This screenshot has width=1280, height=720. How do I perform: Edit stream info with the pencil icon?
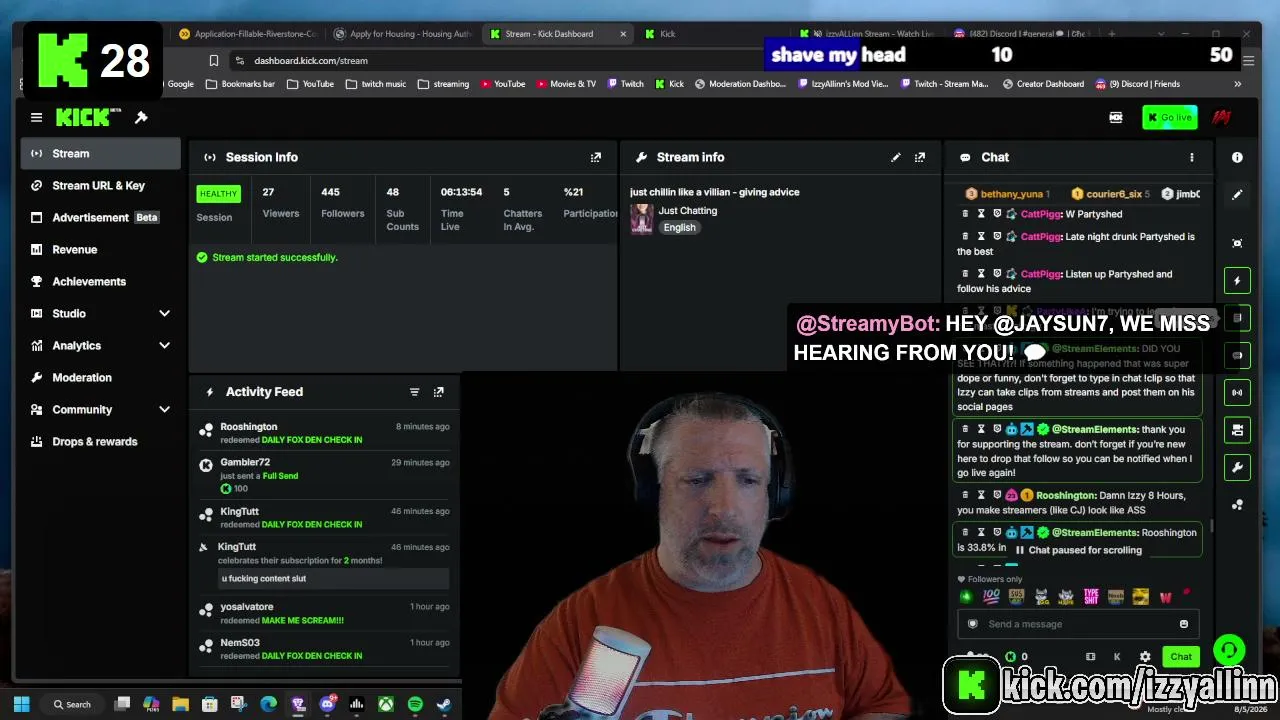[x=896, y=157]
